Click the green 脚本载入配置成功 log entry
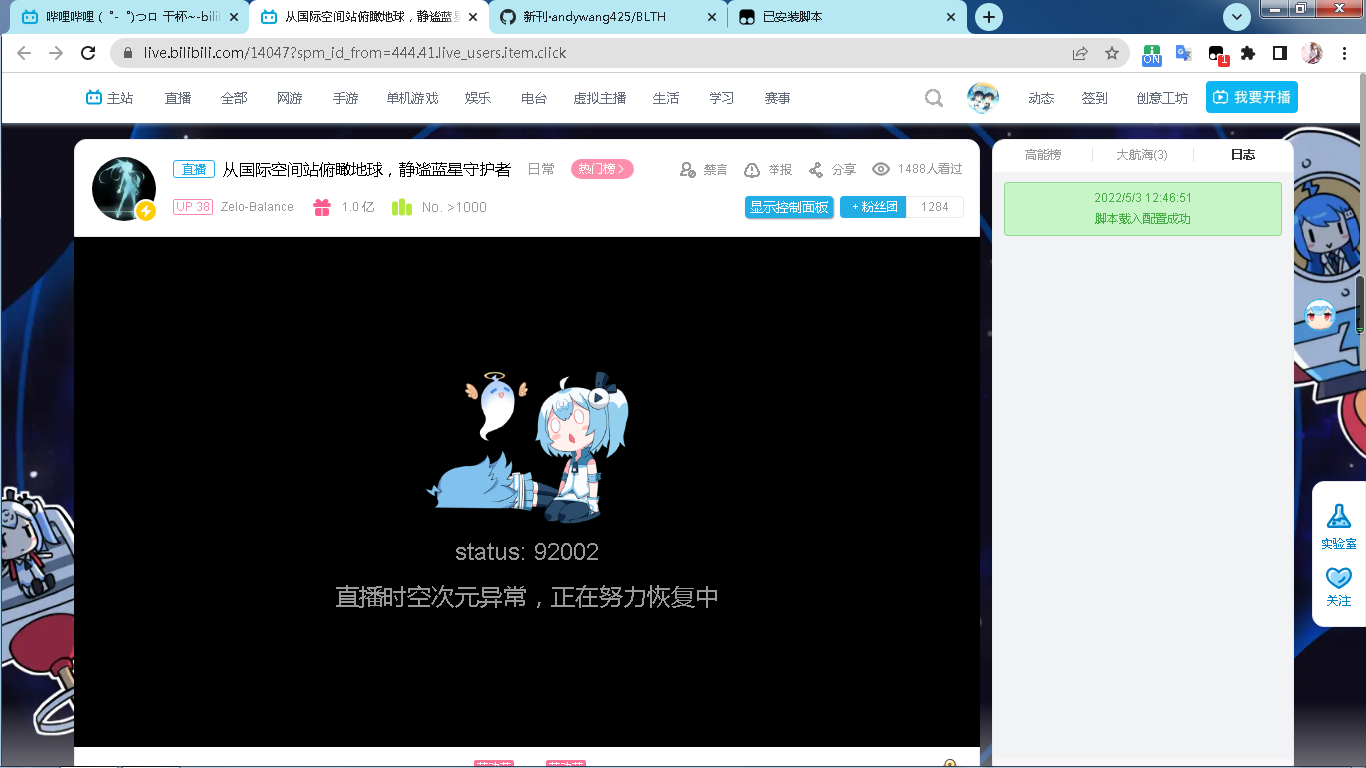 tap(1142, 209)
